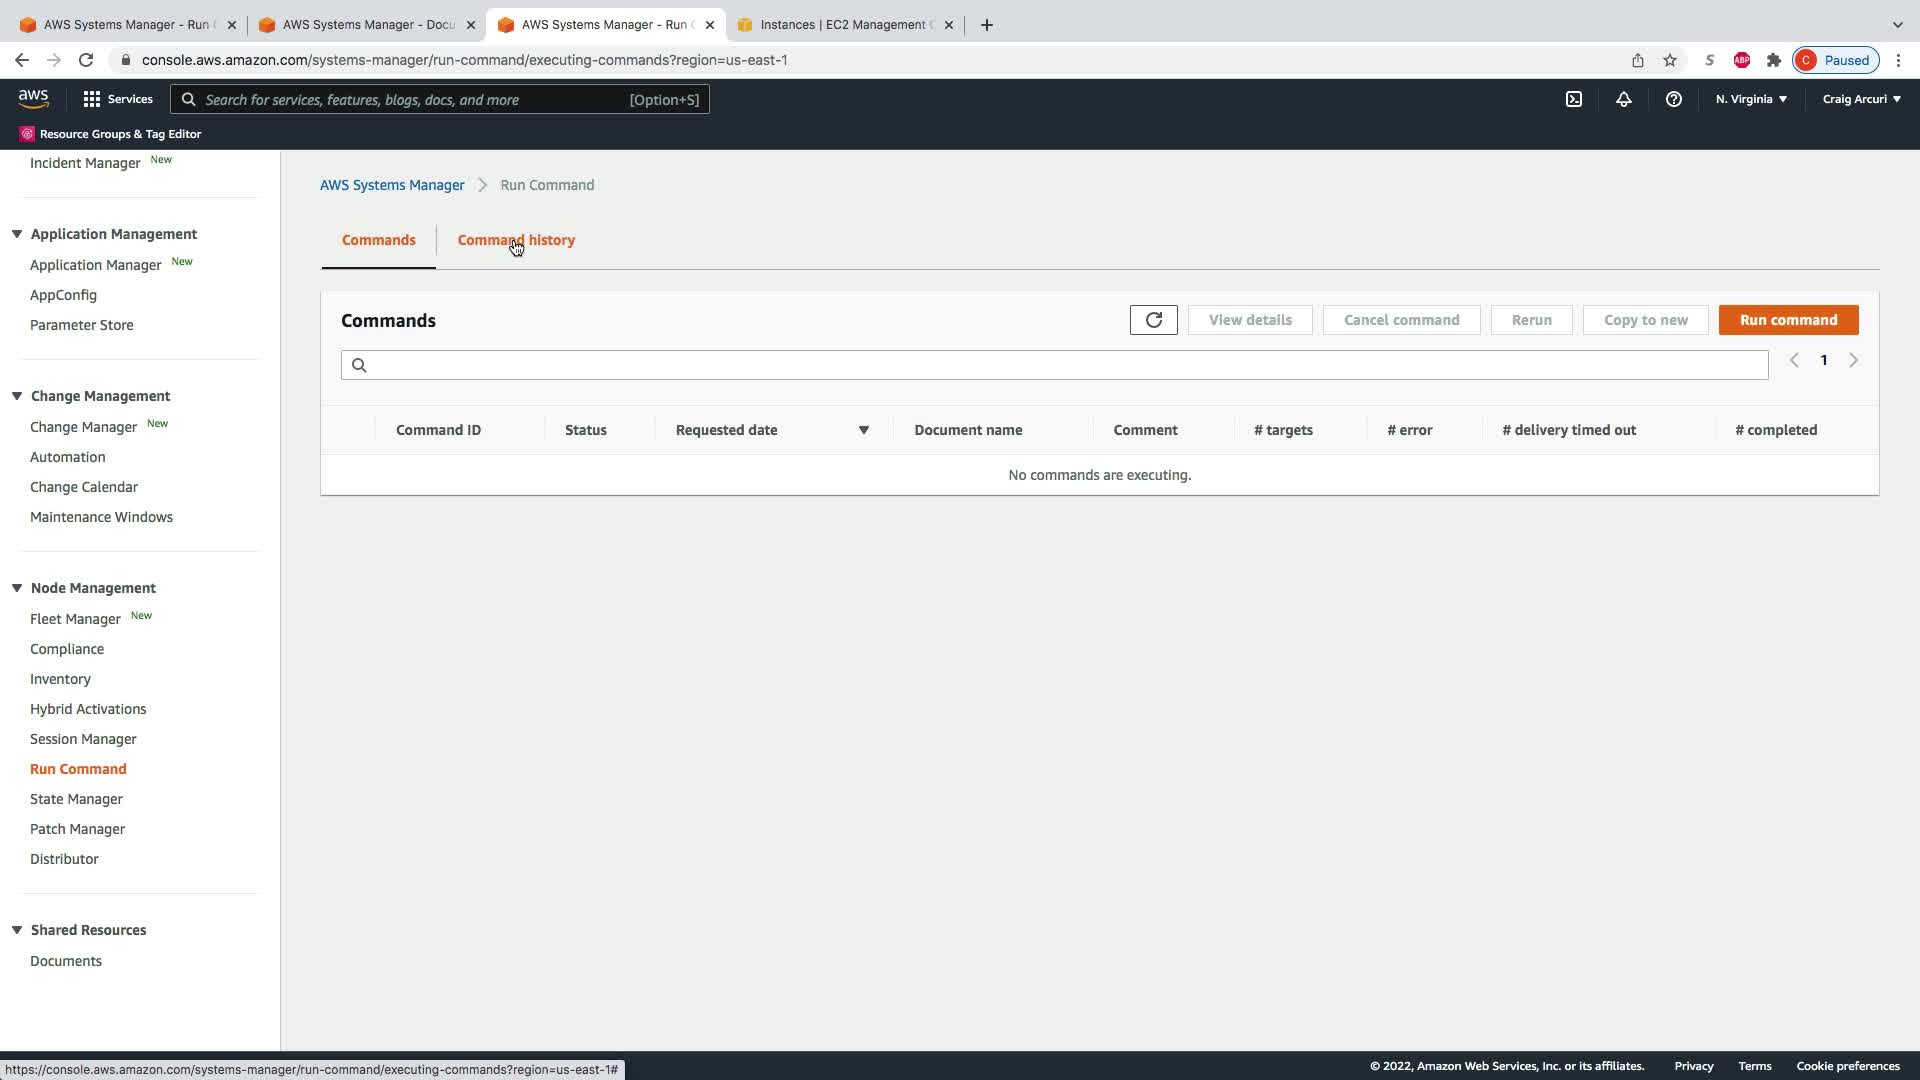The height and width of the screenshot is (1080, 1920).
Task: Click the Commands filter search field
Action: click(x=1054, y=365)
